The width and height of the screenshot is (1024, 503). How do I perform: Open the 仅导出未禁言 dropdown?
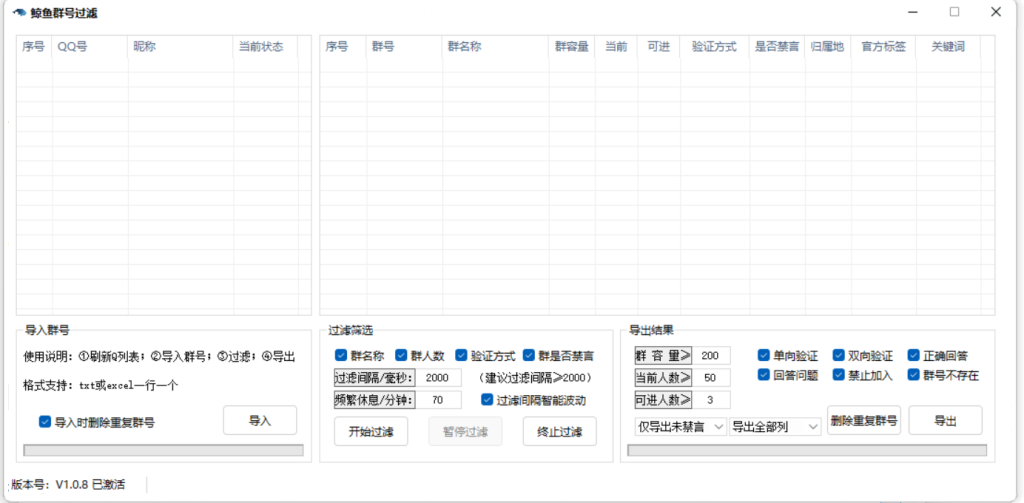pyautogui.click(x=679, y=427)
